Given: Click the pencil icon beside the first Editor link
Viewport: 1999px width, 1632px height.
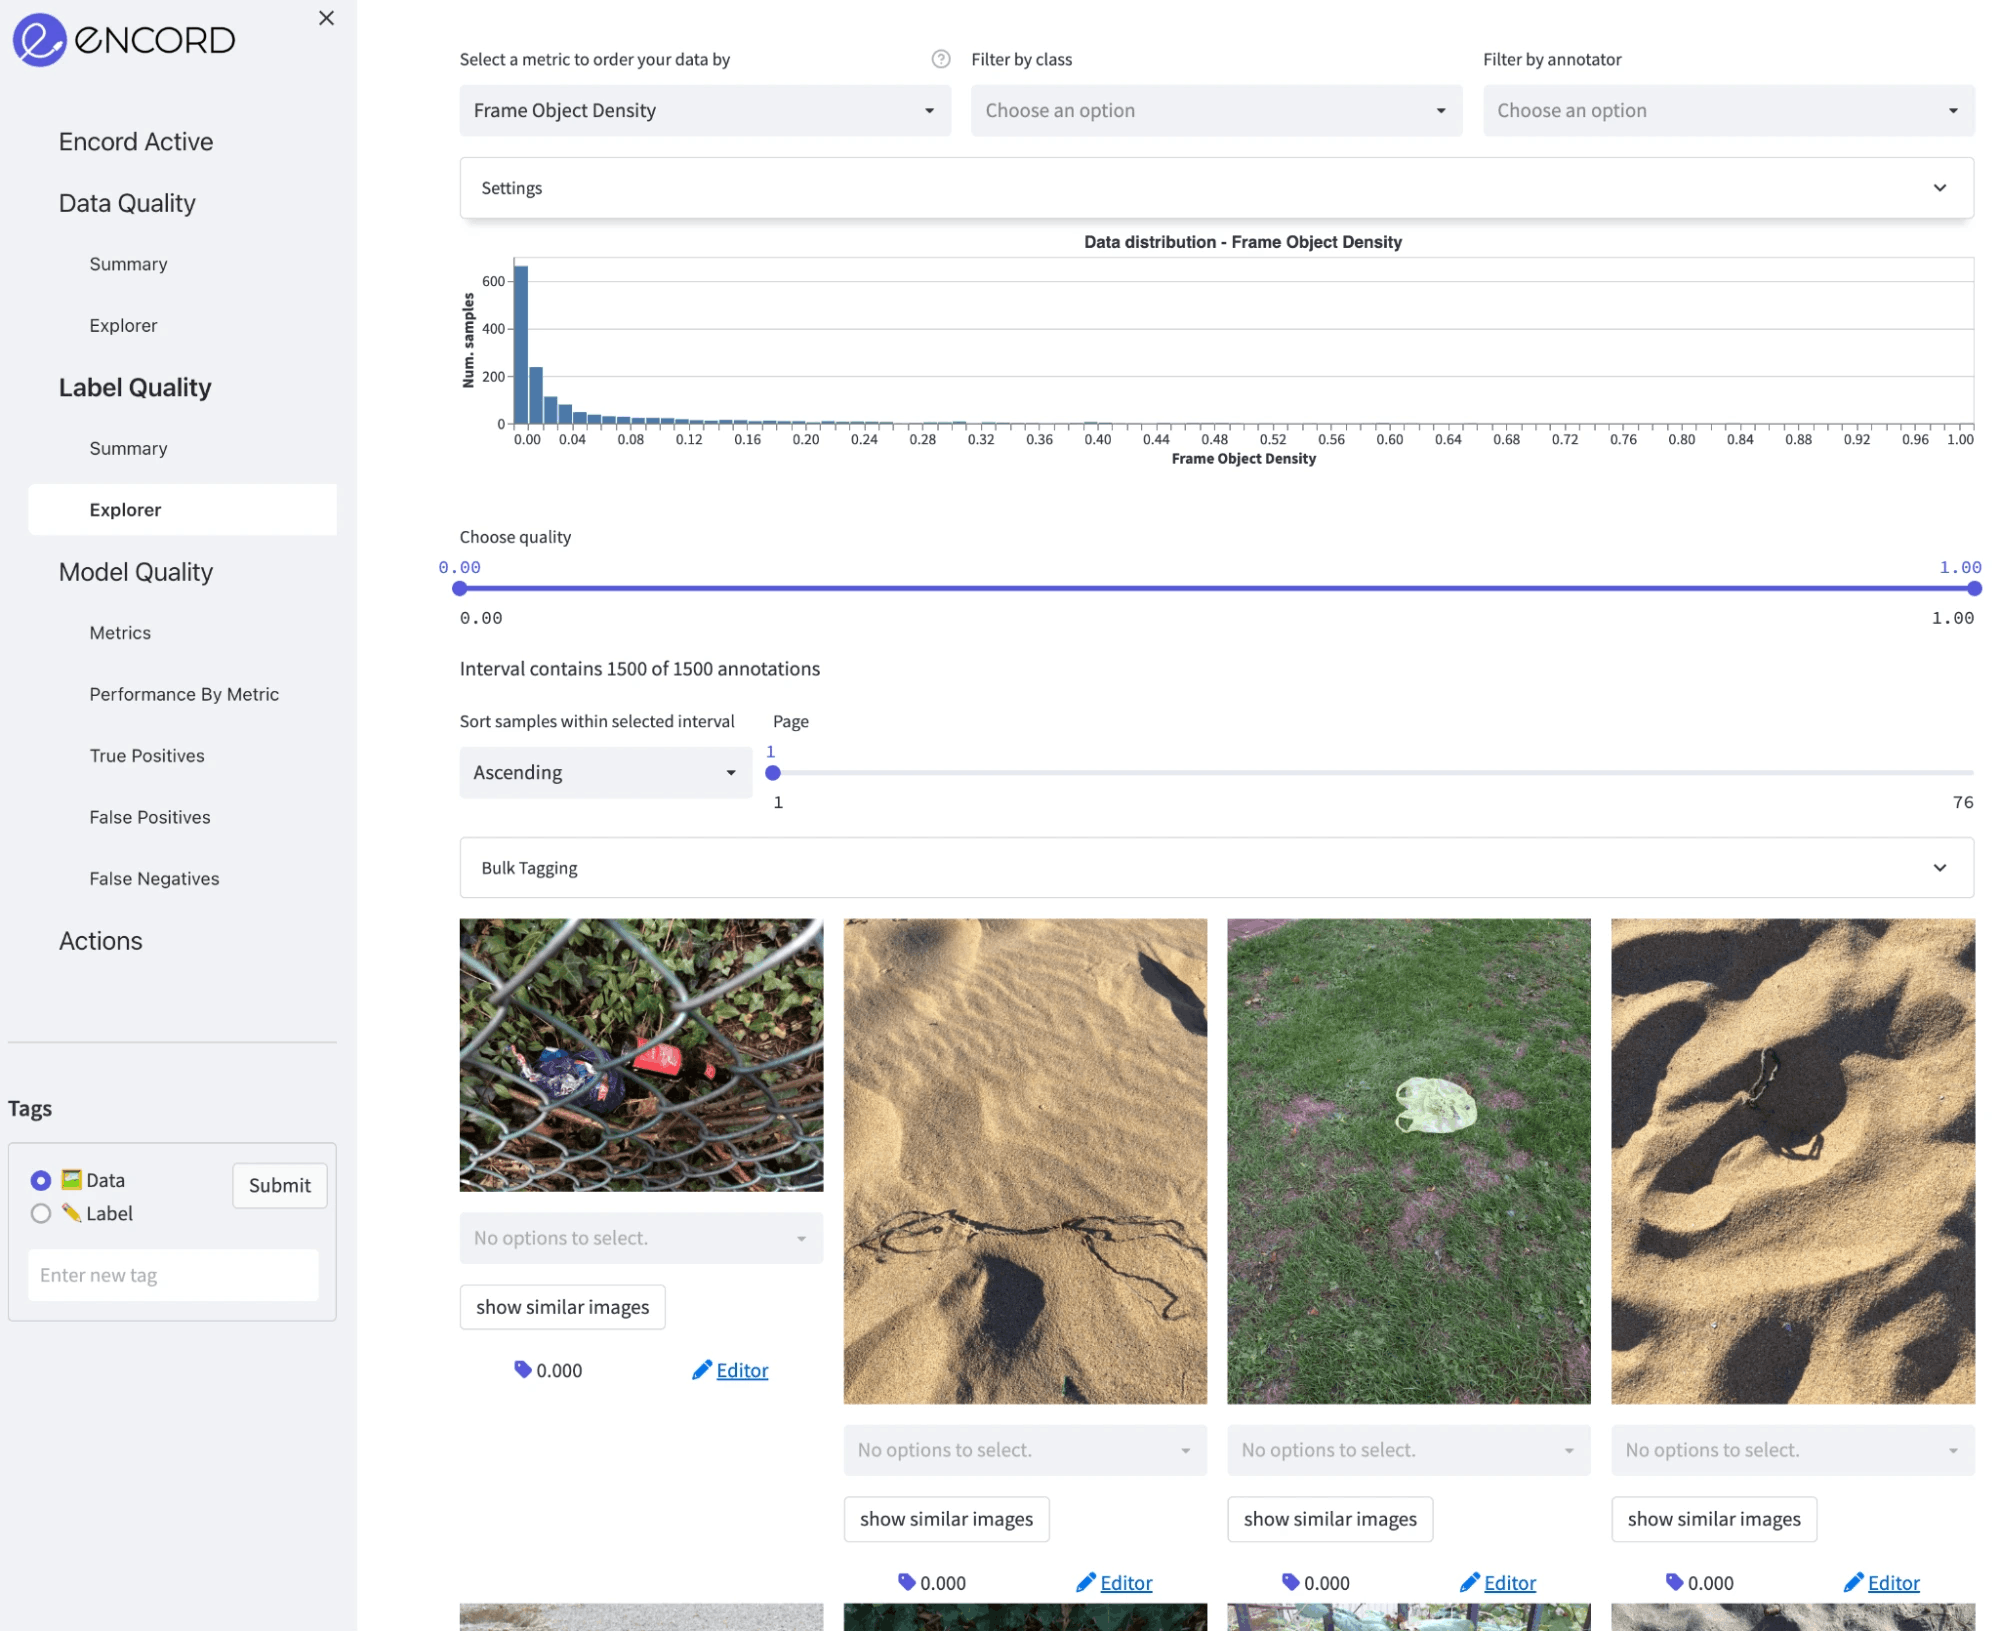Looking at the screenshot, I should (702, 1370).
